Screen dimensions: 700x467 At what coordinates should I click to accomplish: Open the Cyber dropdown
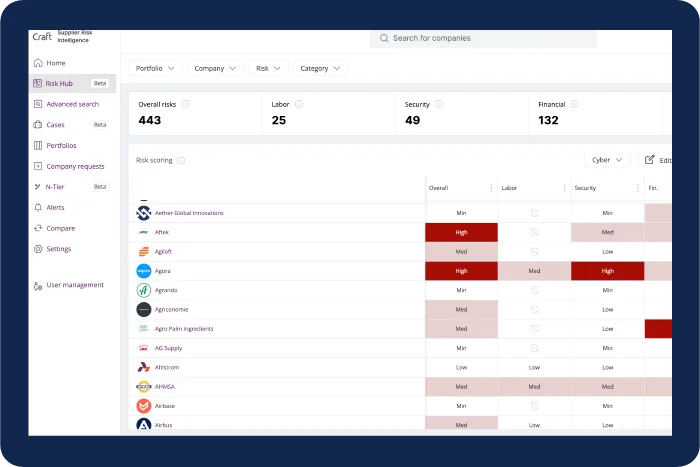607,160
